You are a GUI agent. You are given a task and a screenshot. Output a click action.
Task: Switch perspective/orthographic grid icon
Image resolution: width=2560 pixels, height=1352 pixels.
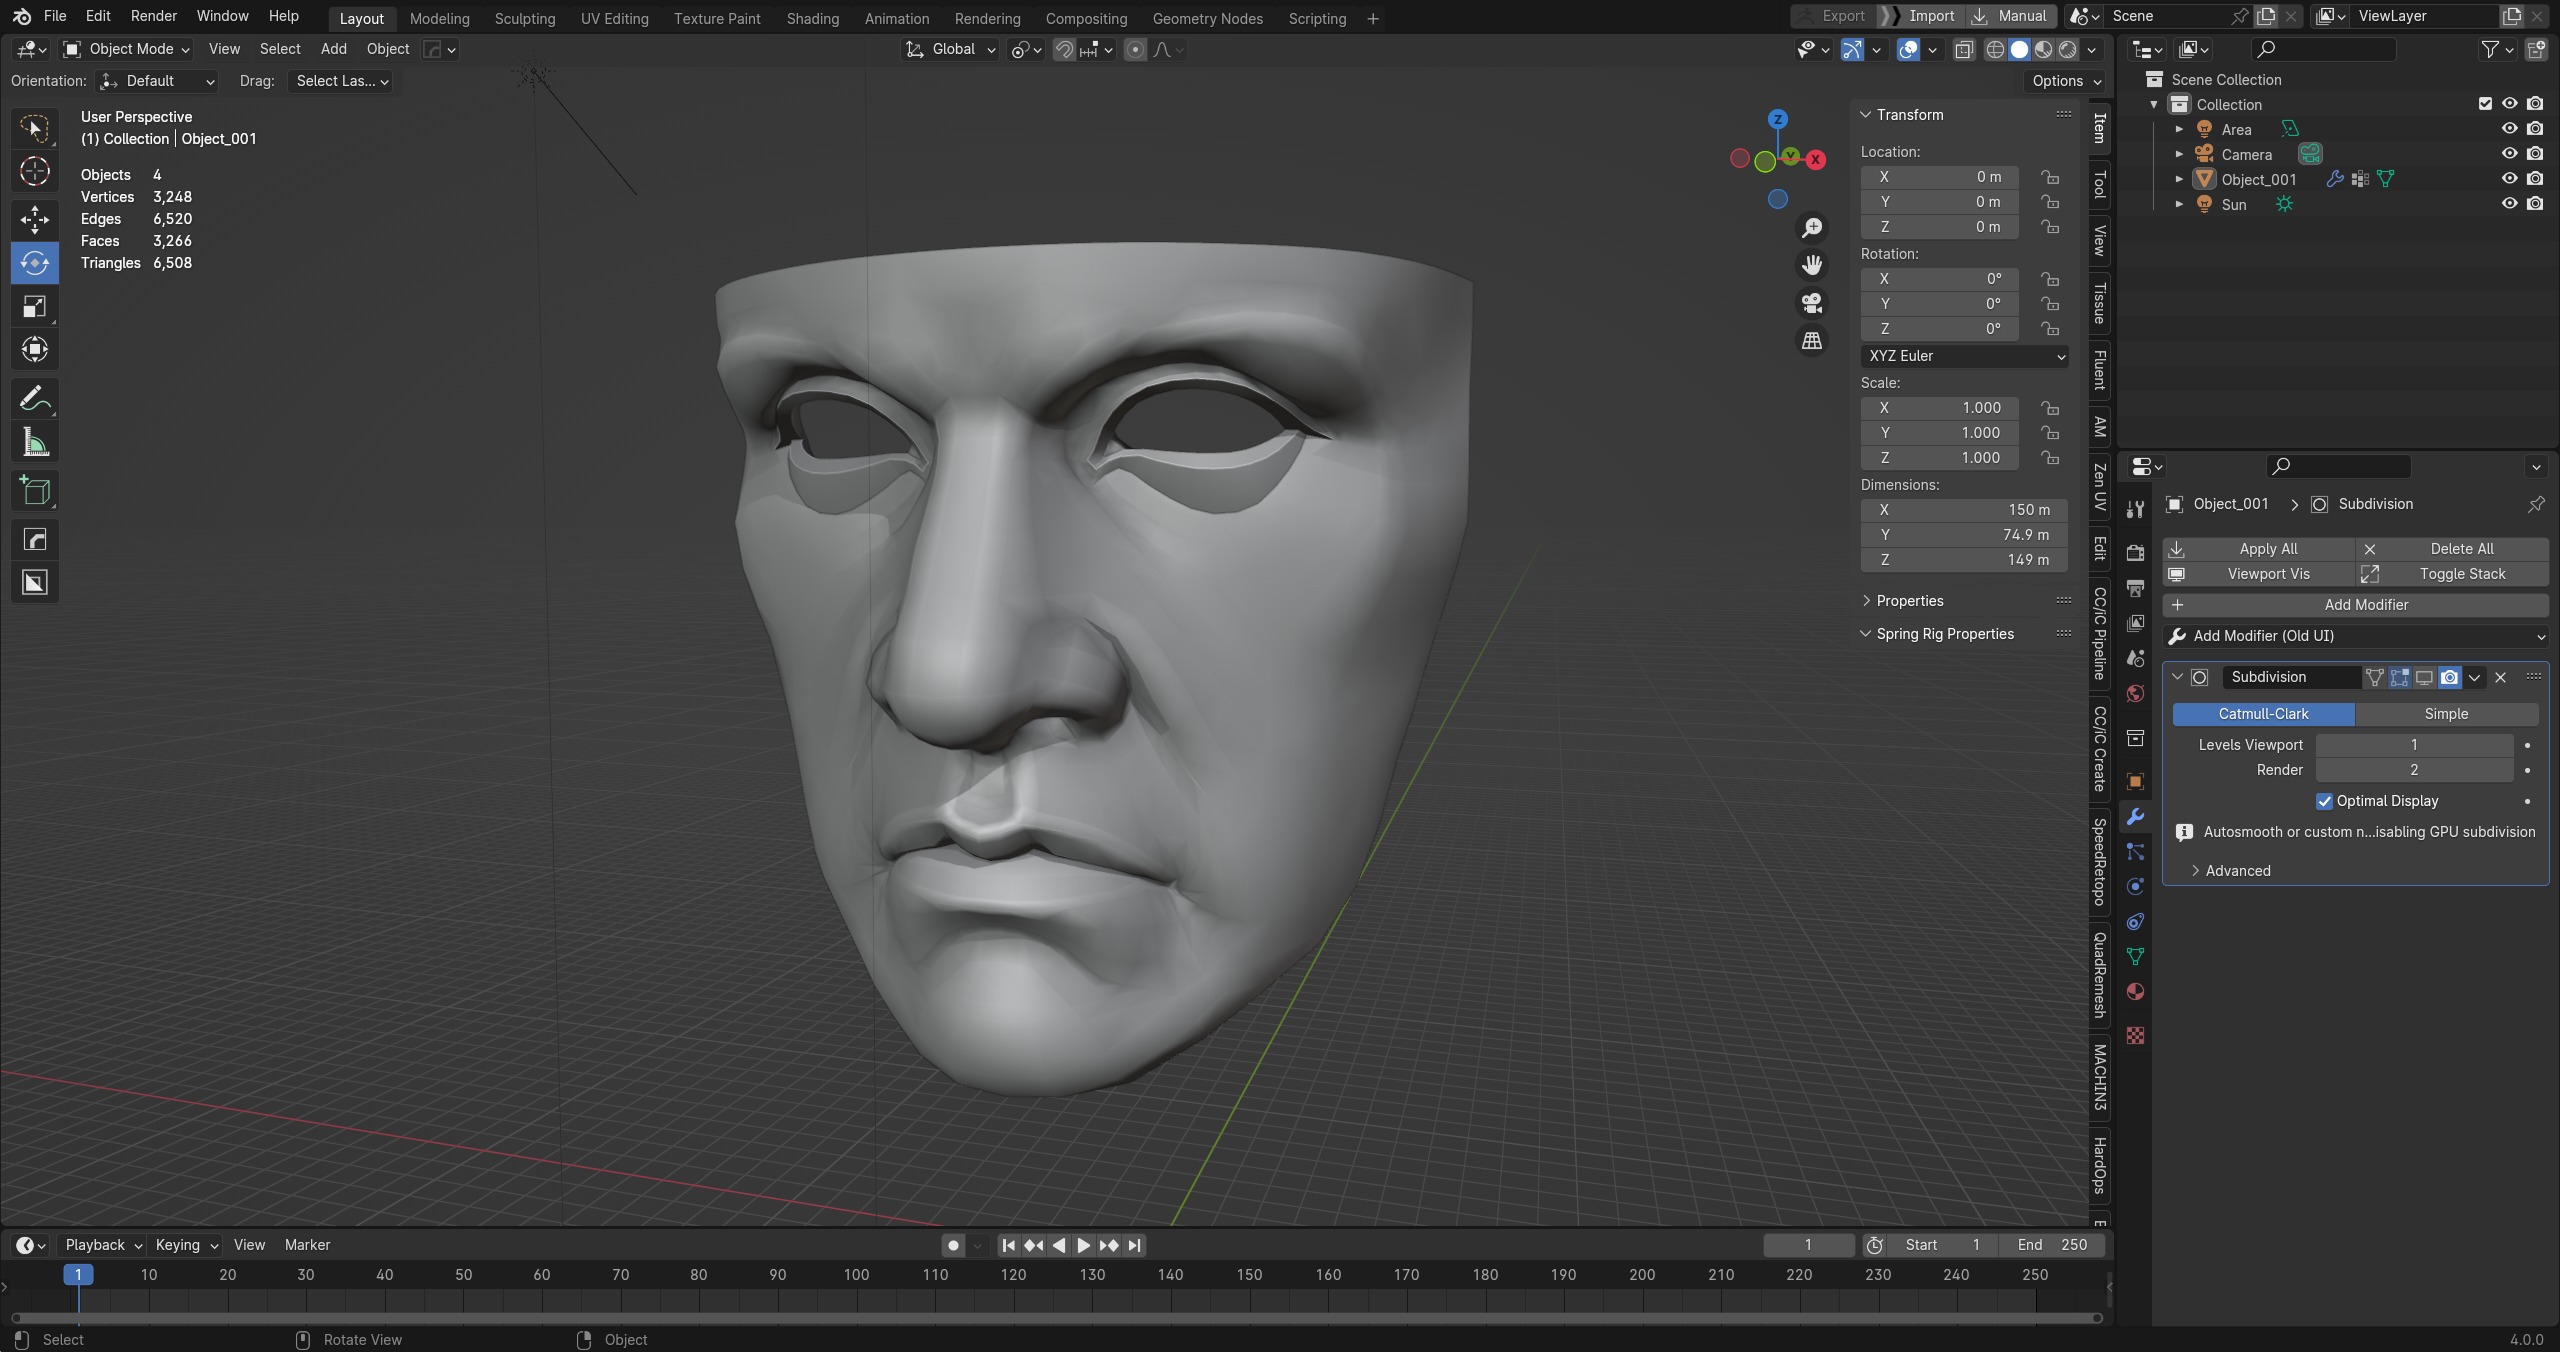(x=1811, y=341)
